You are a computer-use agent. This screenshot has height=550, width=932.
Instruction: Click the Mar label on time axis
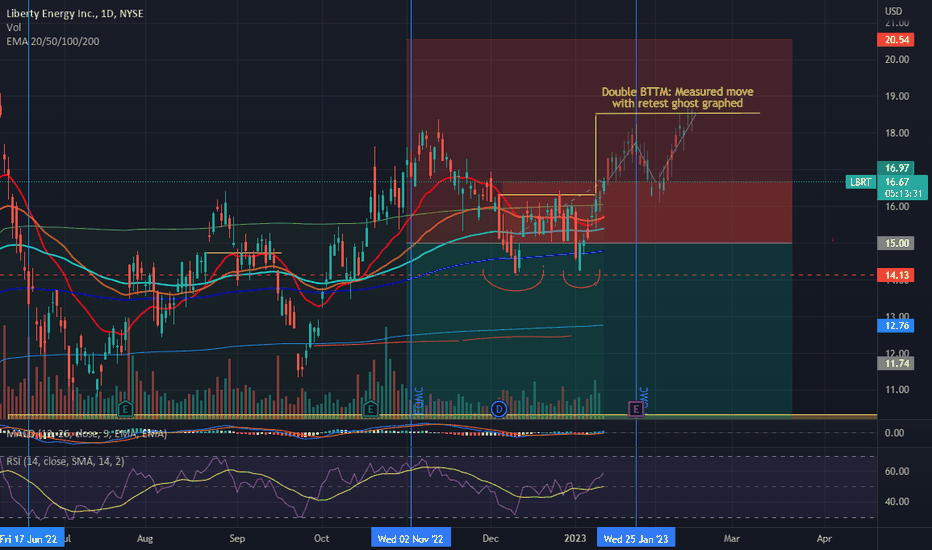[x=732, y=539]
